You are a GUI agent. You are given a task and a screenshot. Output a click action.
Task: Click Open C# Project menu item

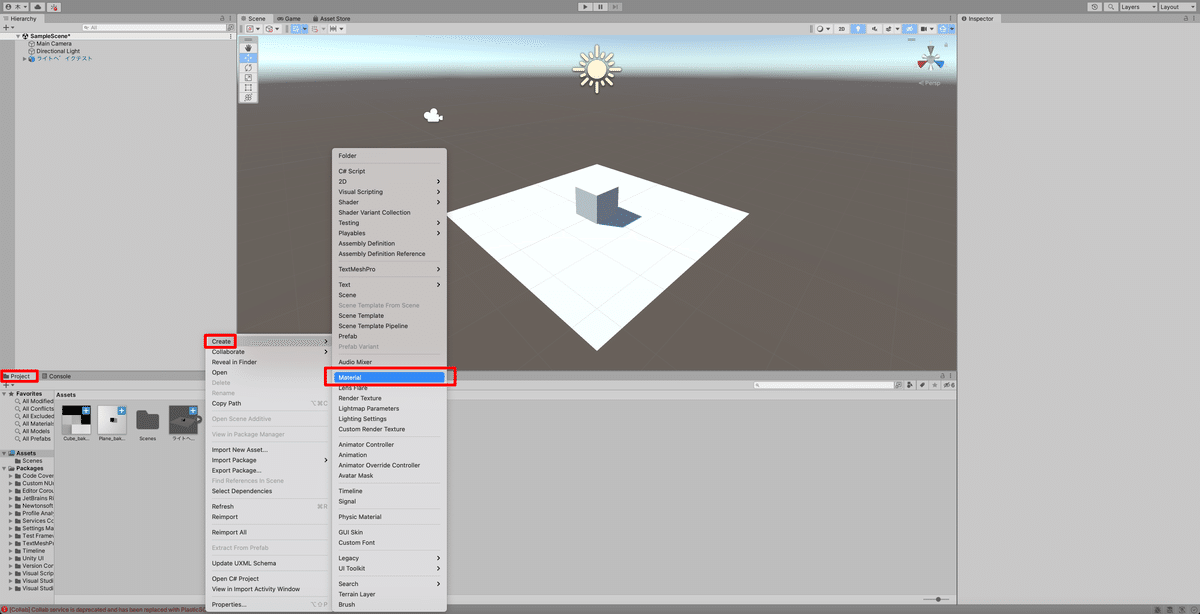(268, 578)
